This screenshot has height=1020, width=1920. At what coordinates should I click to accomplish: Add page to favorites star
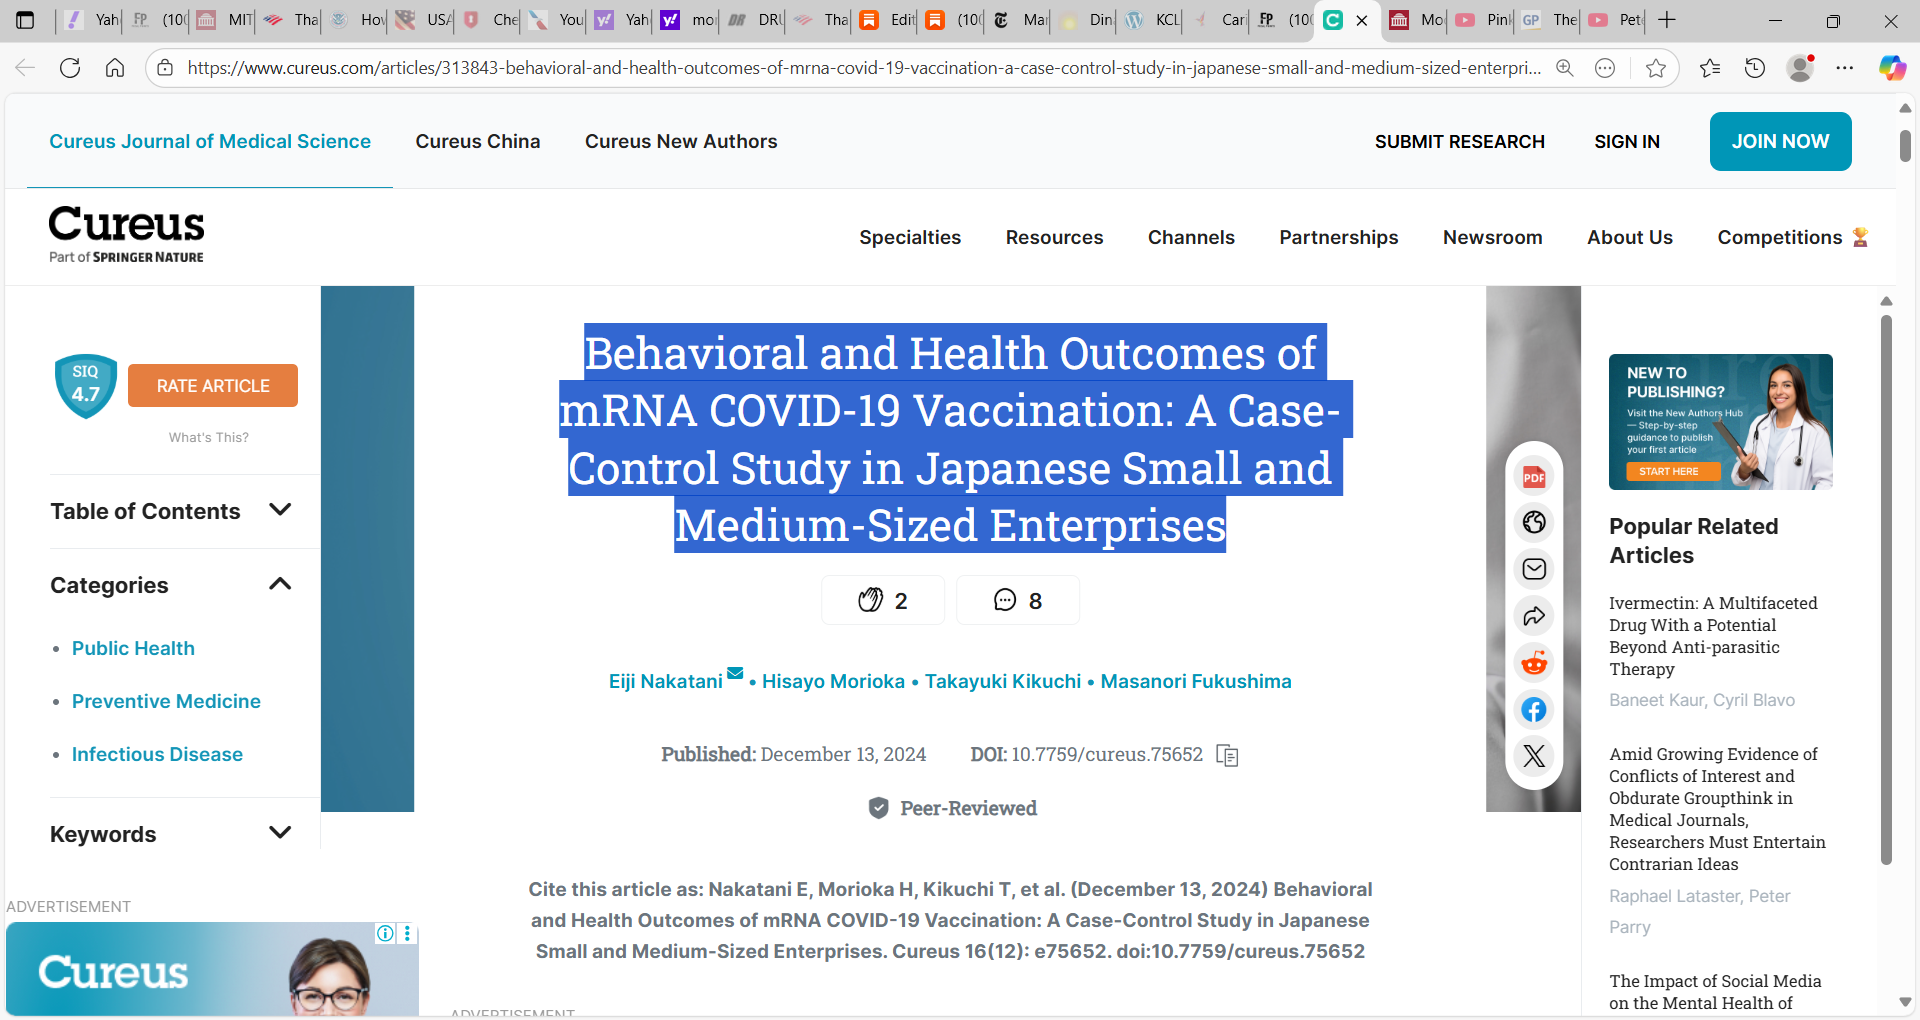pyautogui.click(x=1656, y=68)
